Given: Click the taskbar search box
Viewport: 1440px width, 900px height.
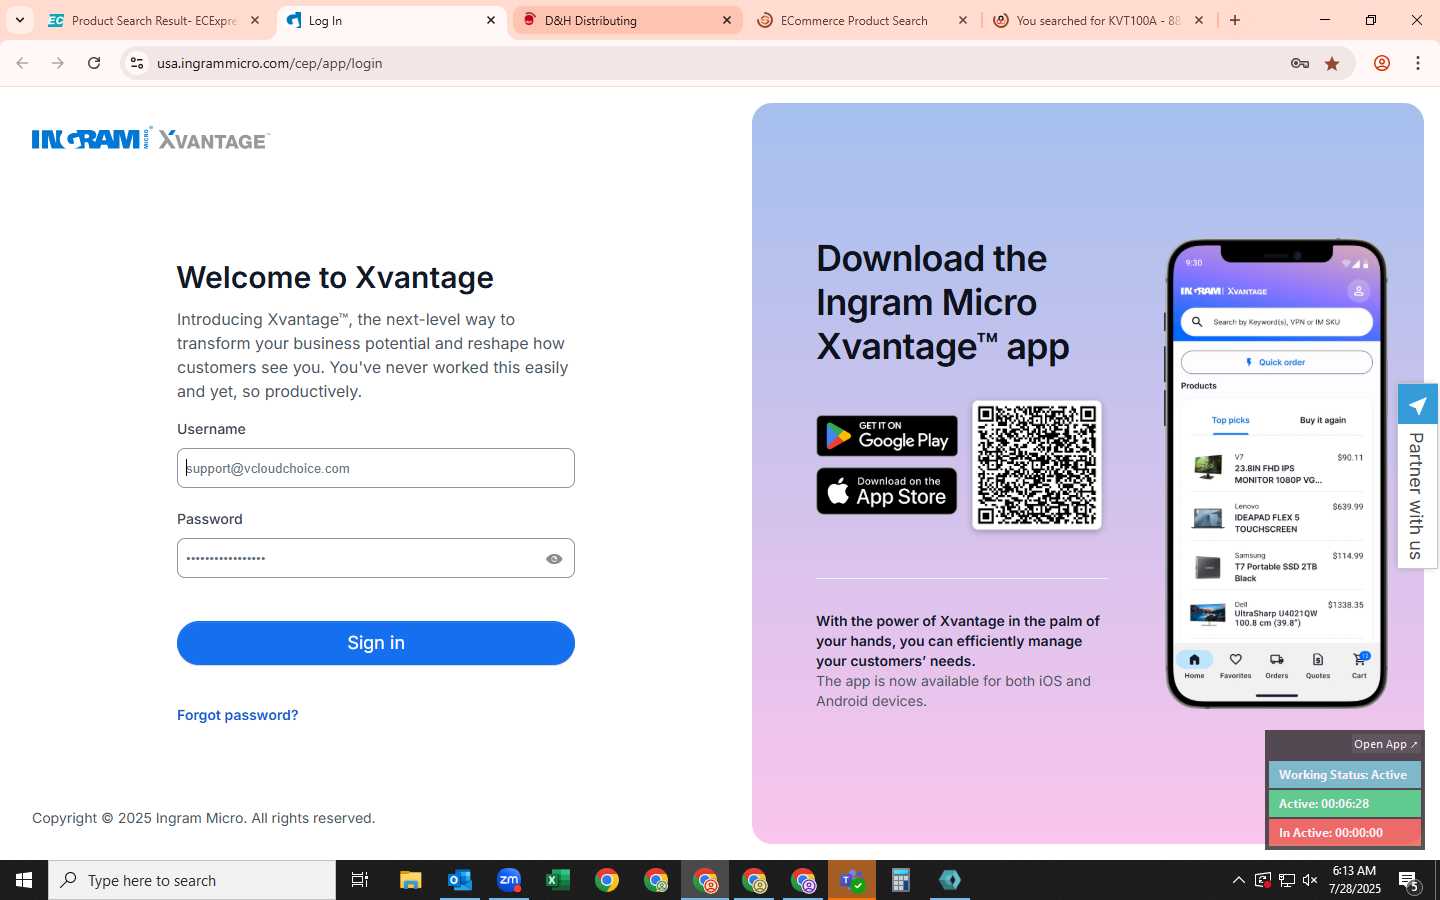Looking at the screenshot, I should pos(192,880).
